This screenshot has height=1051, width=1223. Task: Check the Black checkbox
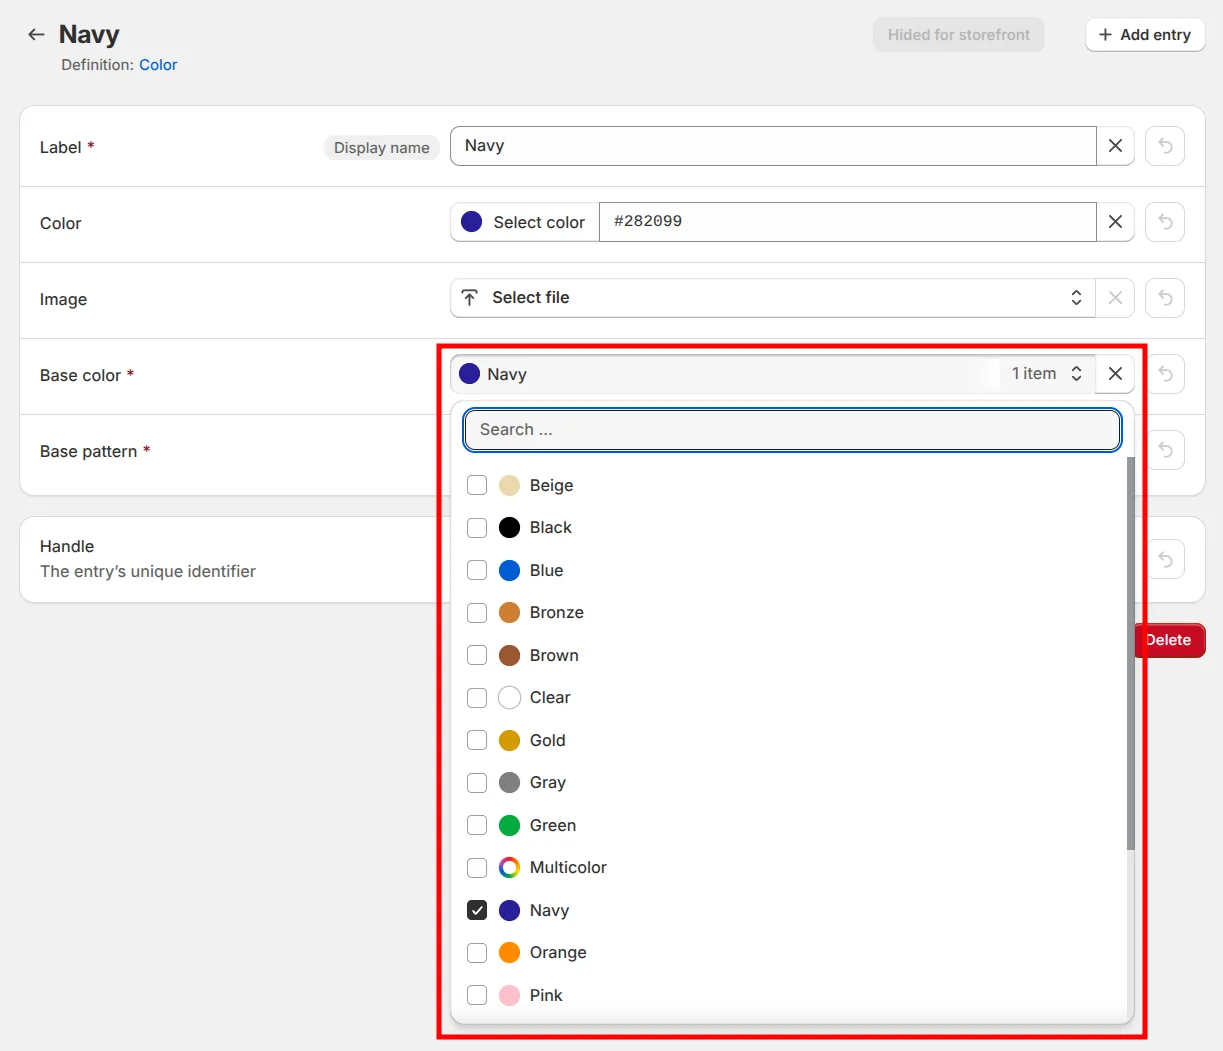point(477,527)
